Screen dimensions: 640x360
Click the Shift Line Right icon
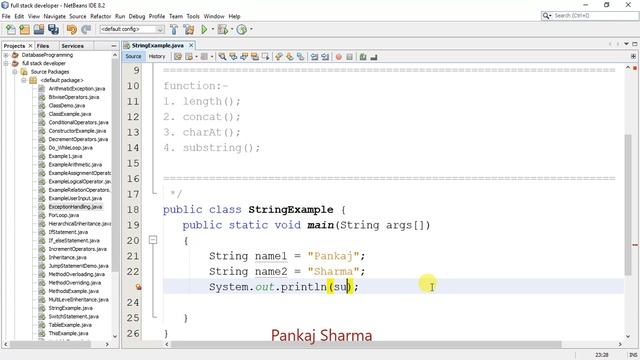click(x=325, y=57)
